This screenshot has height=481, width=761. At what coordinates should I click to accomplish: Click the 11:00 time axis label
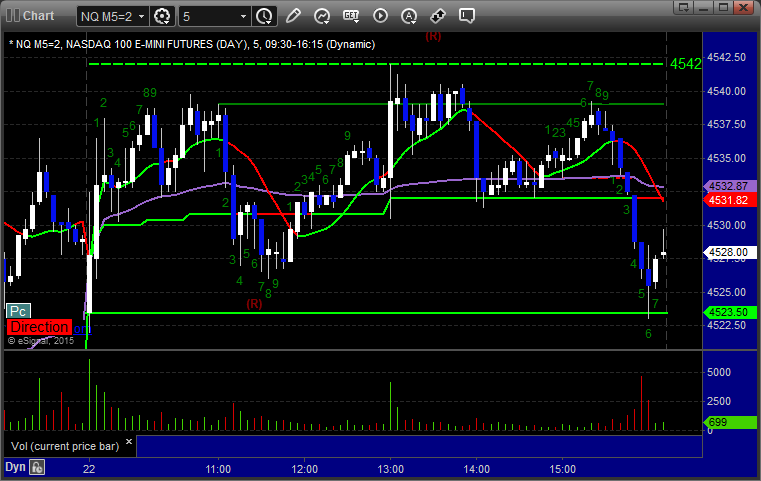[x=218, y=469]
